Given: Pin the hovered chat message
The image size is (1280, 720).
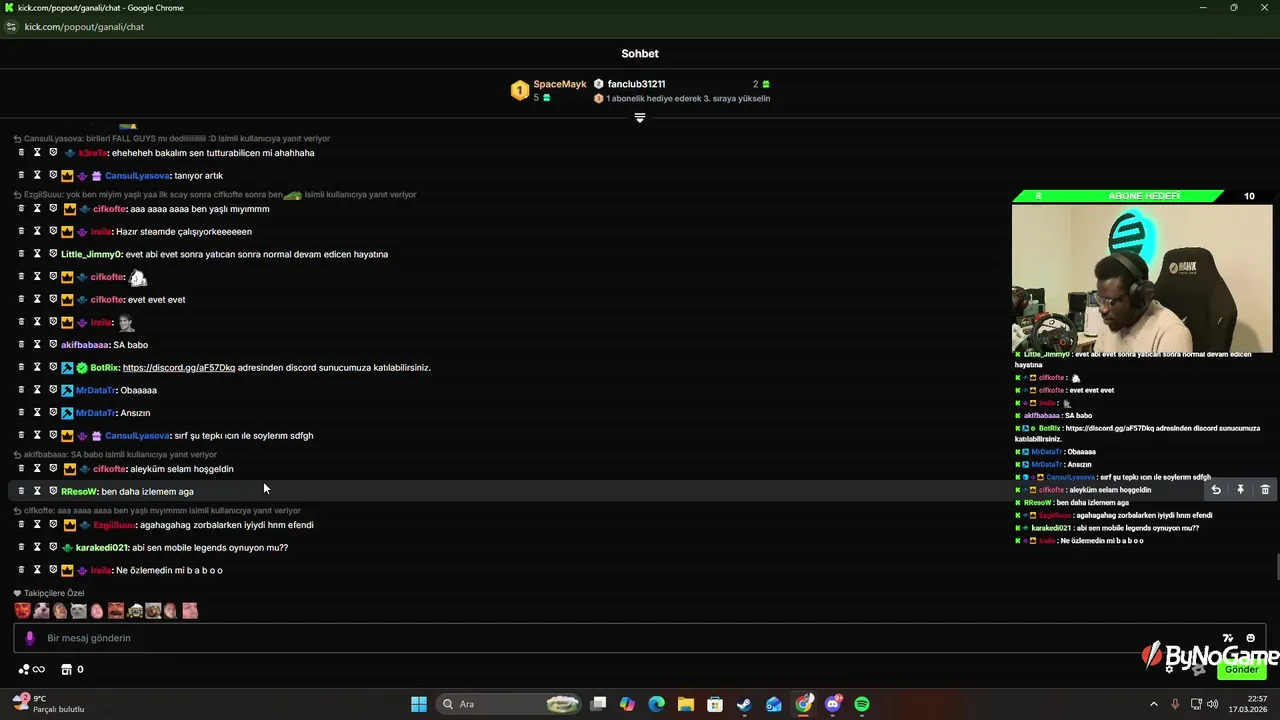Looking at the screenshot, I should click(x=1240, y=490).
